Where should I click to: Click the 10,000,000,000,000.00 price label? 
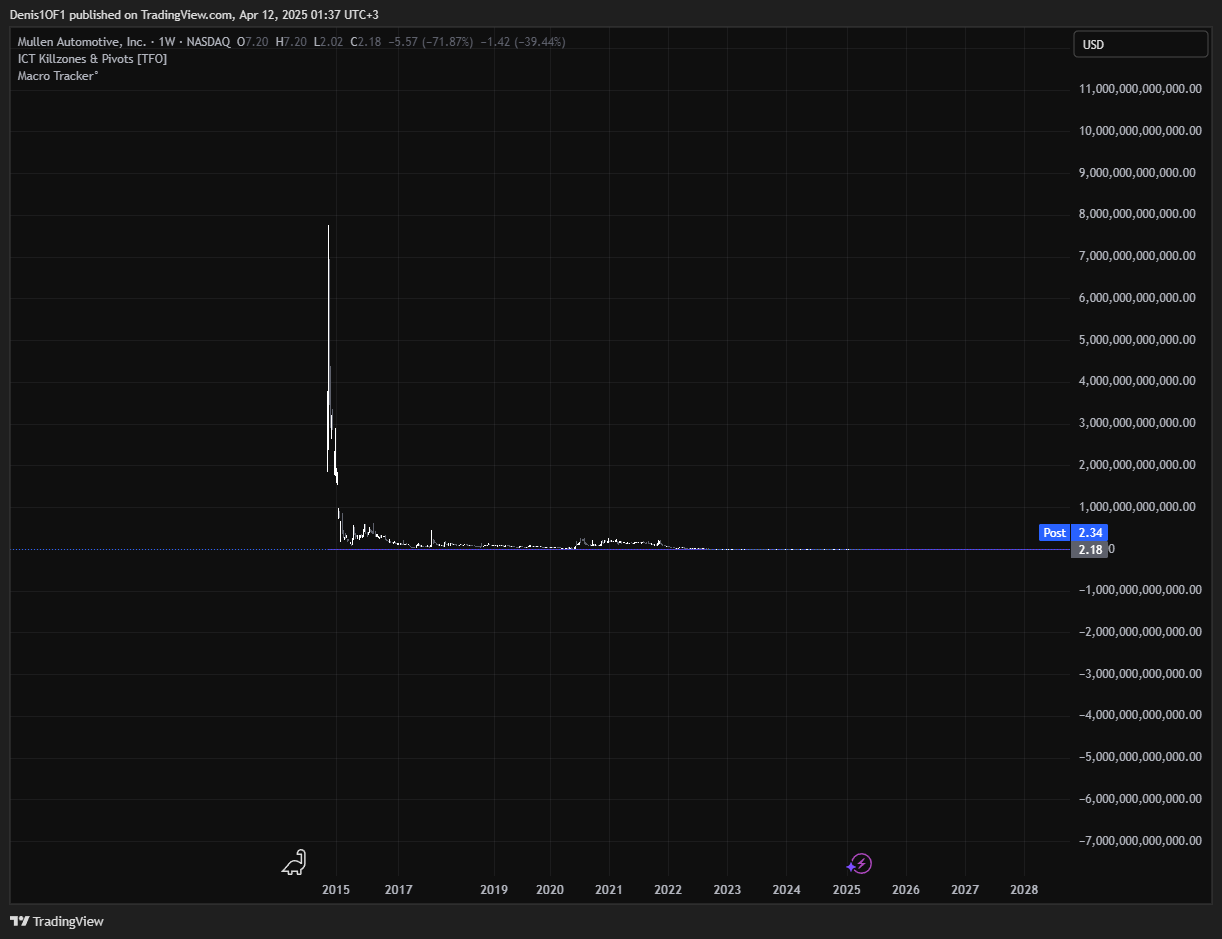pos(1141,131)
